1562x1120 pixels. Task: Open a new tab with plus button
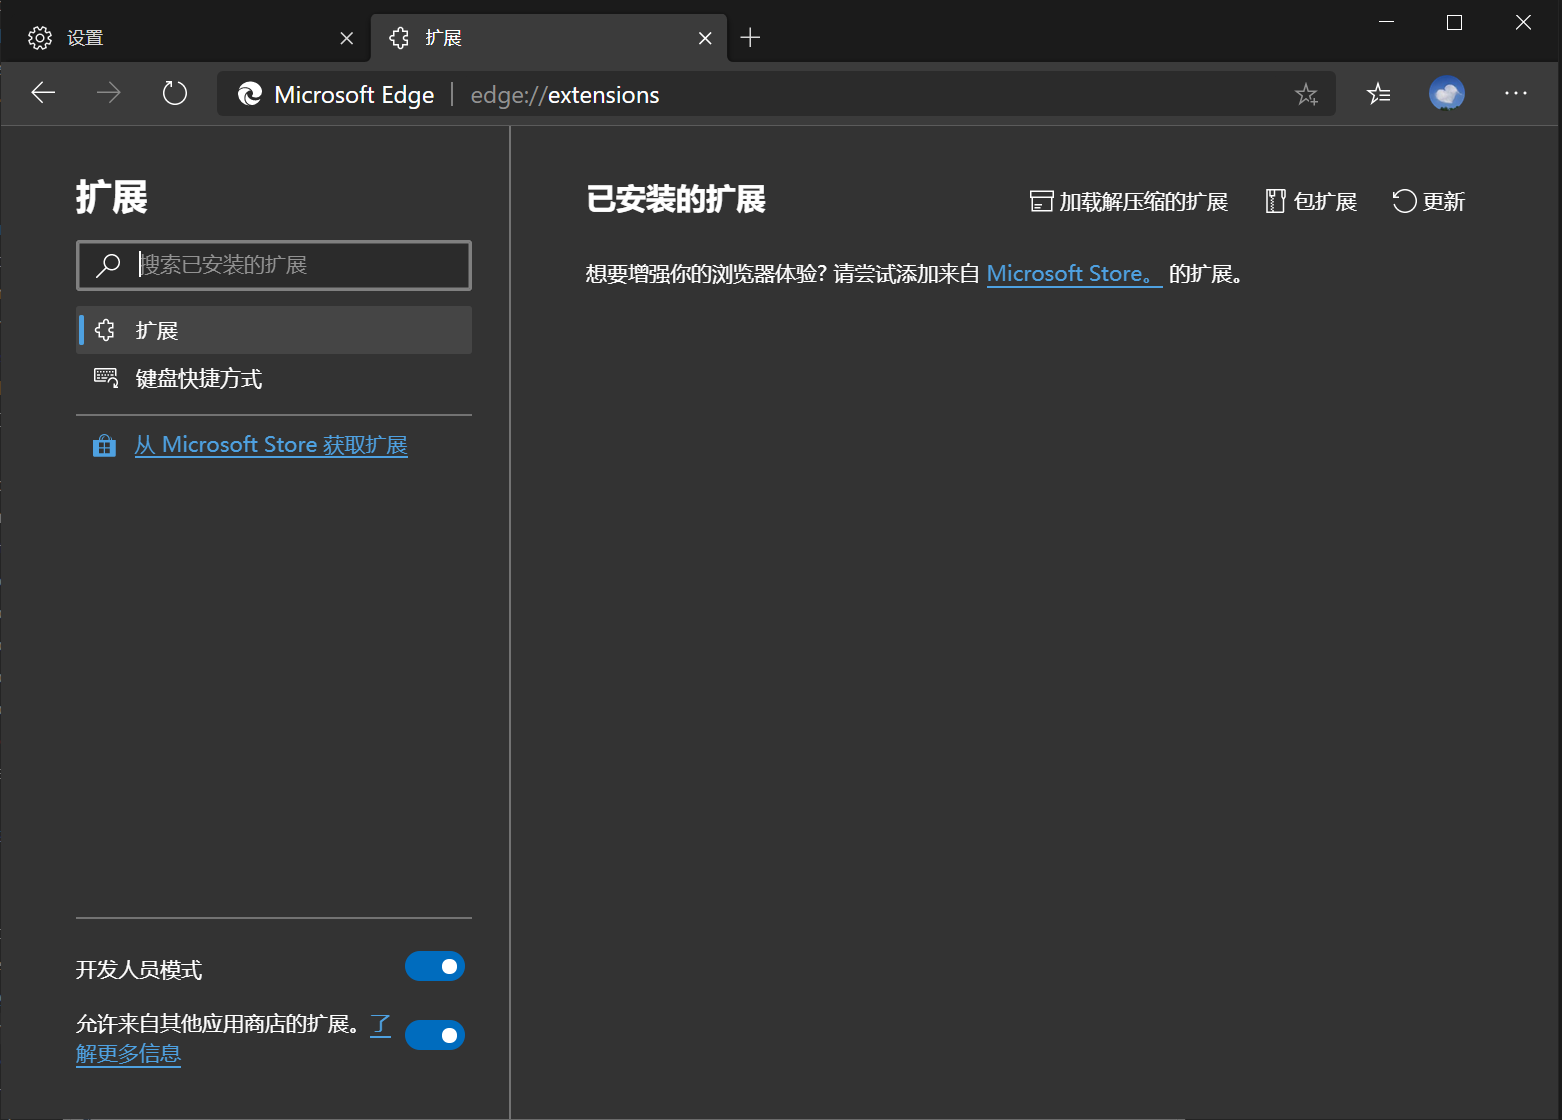tap(750, 38)
